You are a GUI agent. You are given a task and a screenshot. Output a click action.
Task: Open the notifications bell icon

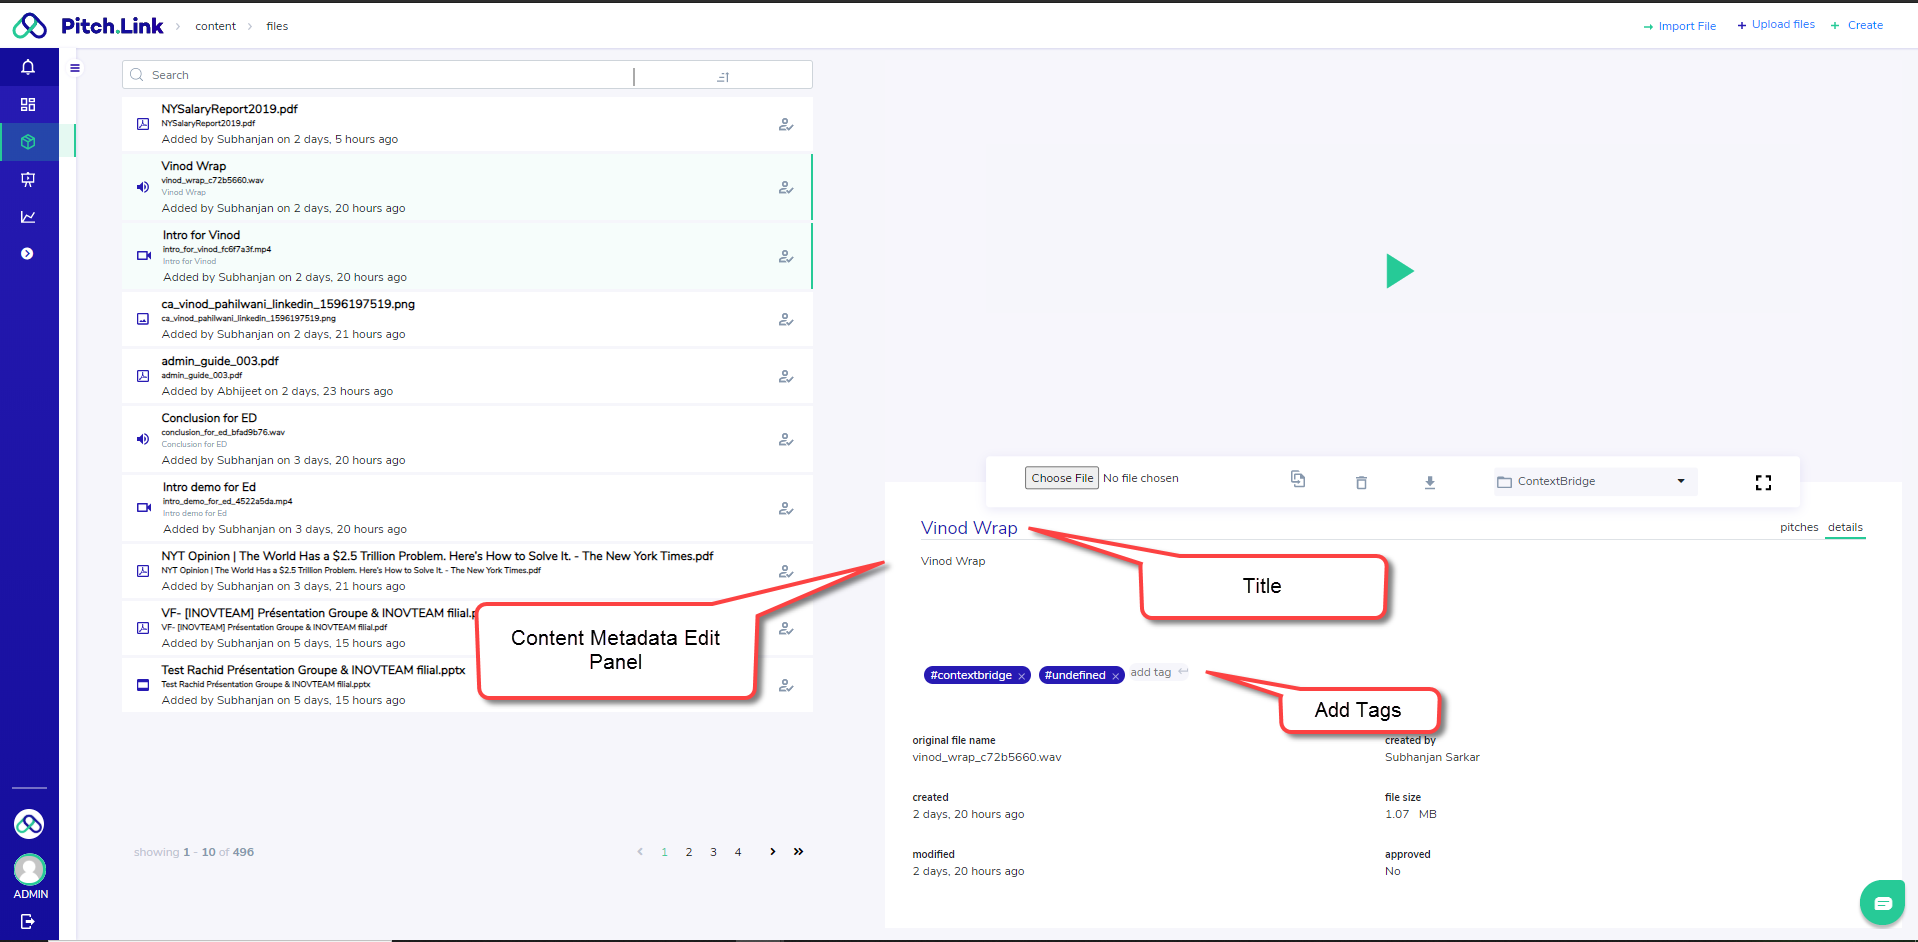click(x=28, y=67)
